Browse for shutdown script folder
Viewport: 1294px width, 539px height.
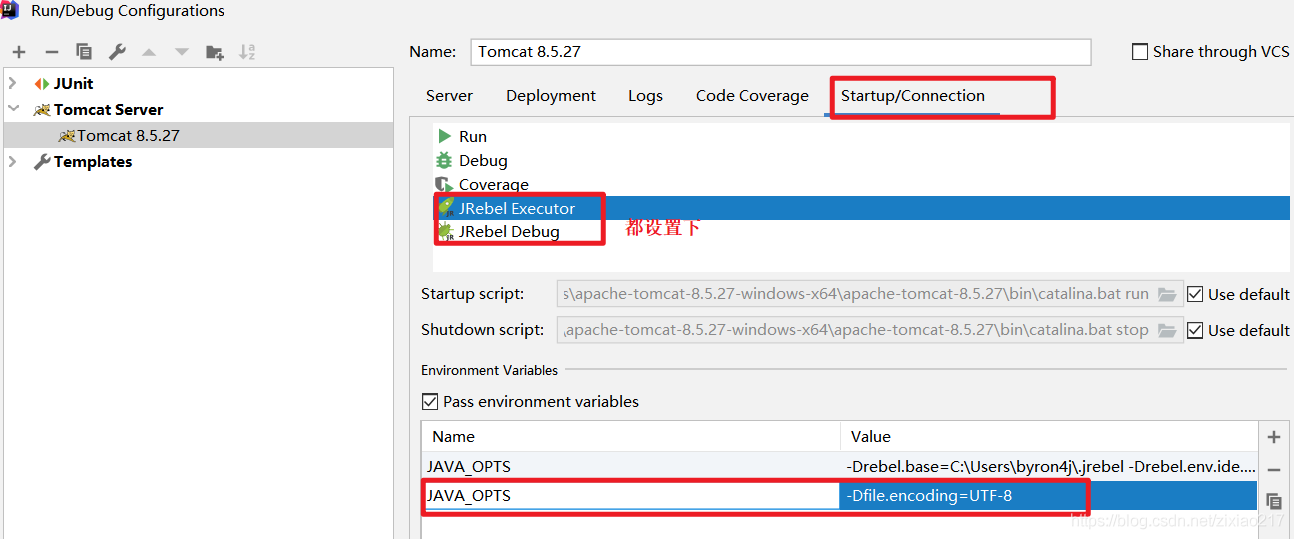click(x=1167, y=330)
